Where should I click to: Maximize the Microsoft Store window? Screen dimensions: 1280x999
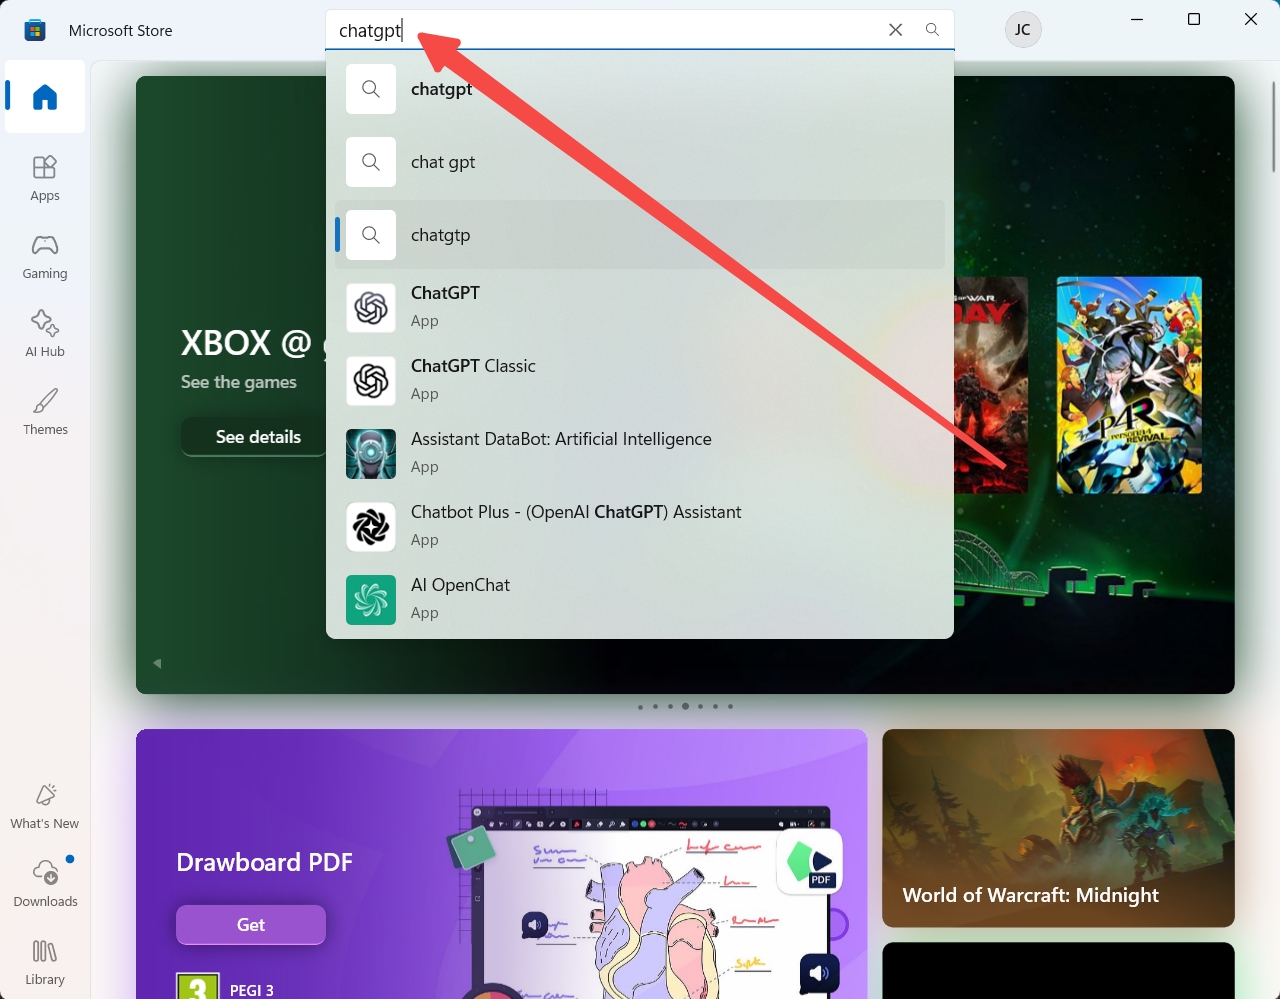(x=1193, y=19)
